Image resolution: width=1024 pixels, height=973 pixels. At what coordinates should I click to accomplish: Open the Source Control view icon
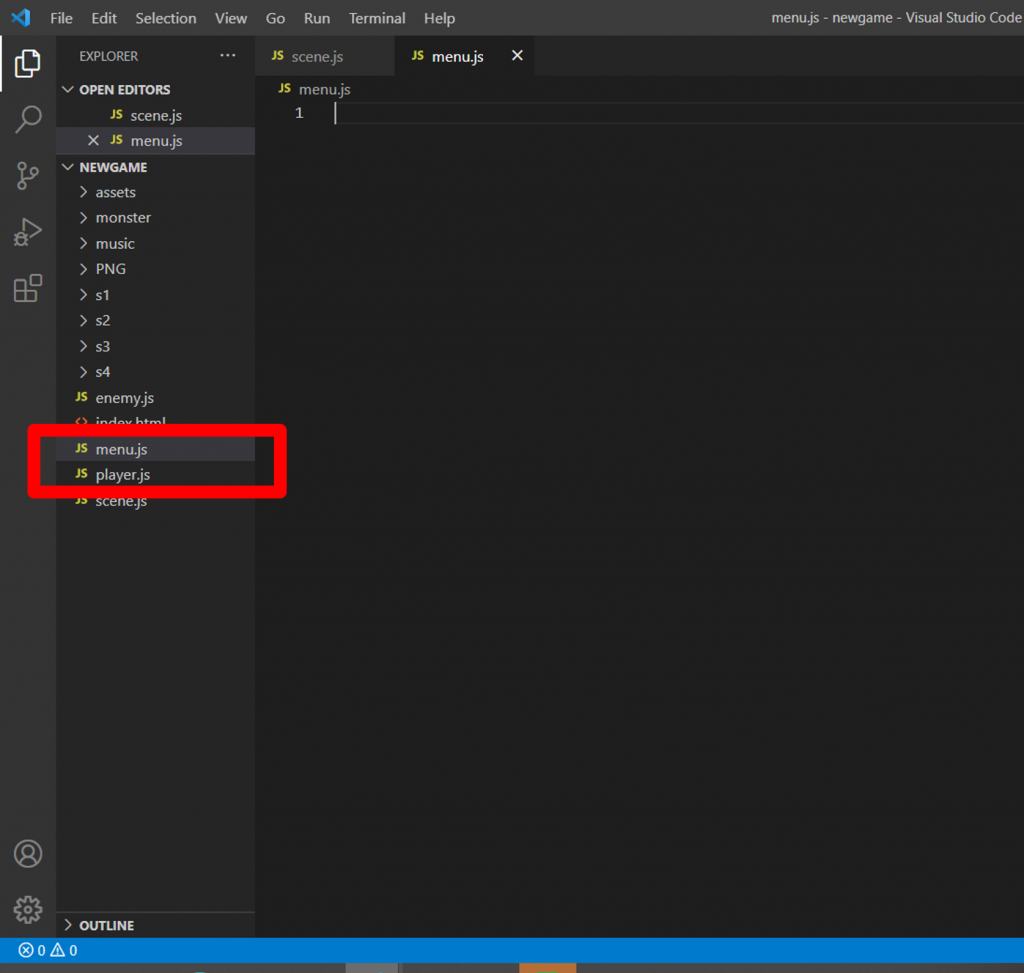(x=27, y=176)
